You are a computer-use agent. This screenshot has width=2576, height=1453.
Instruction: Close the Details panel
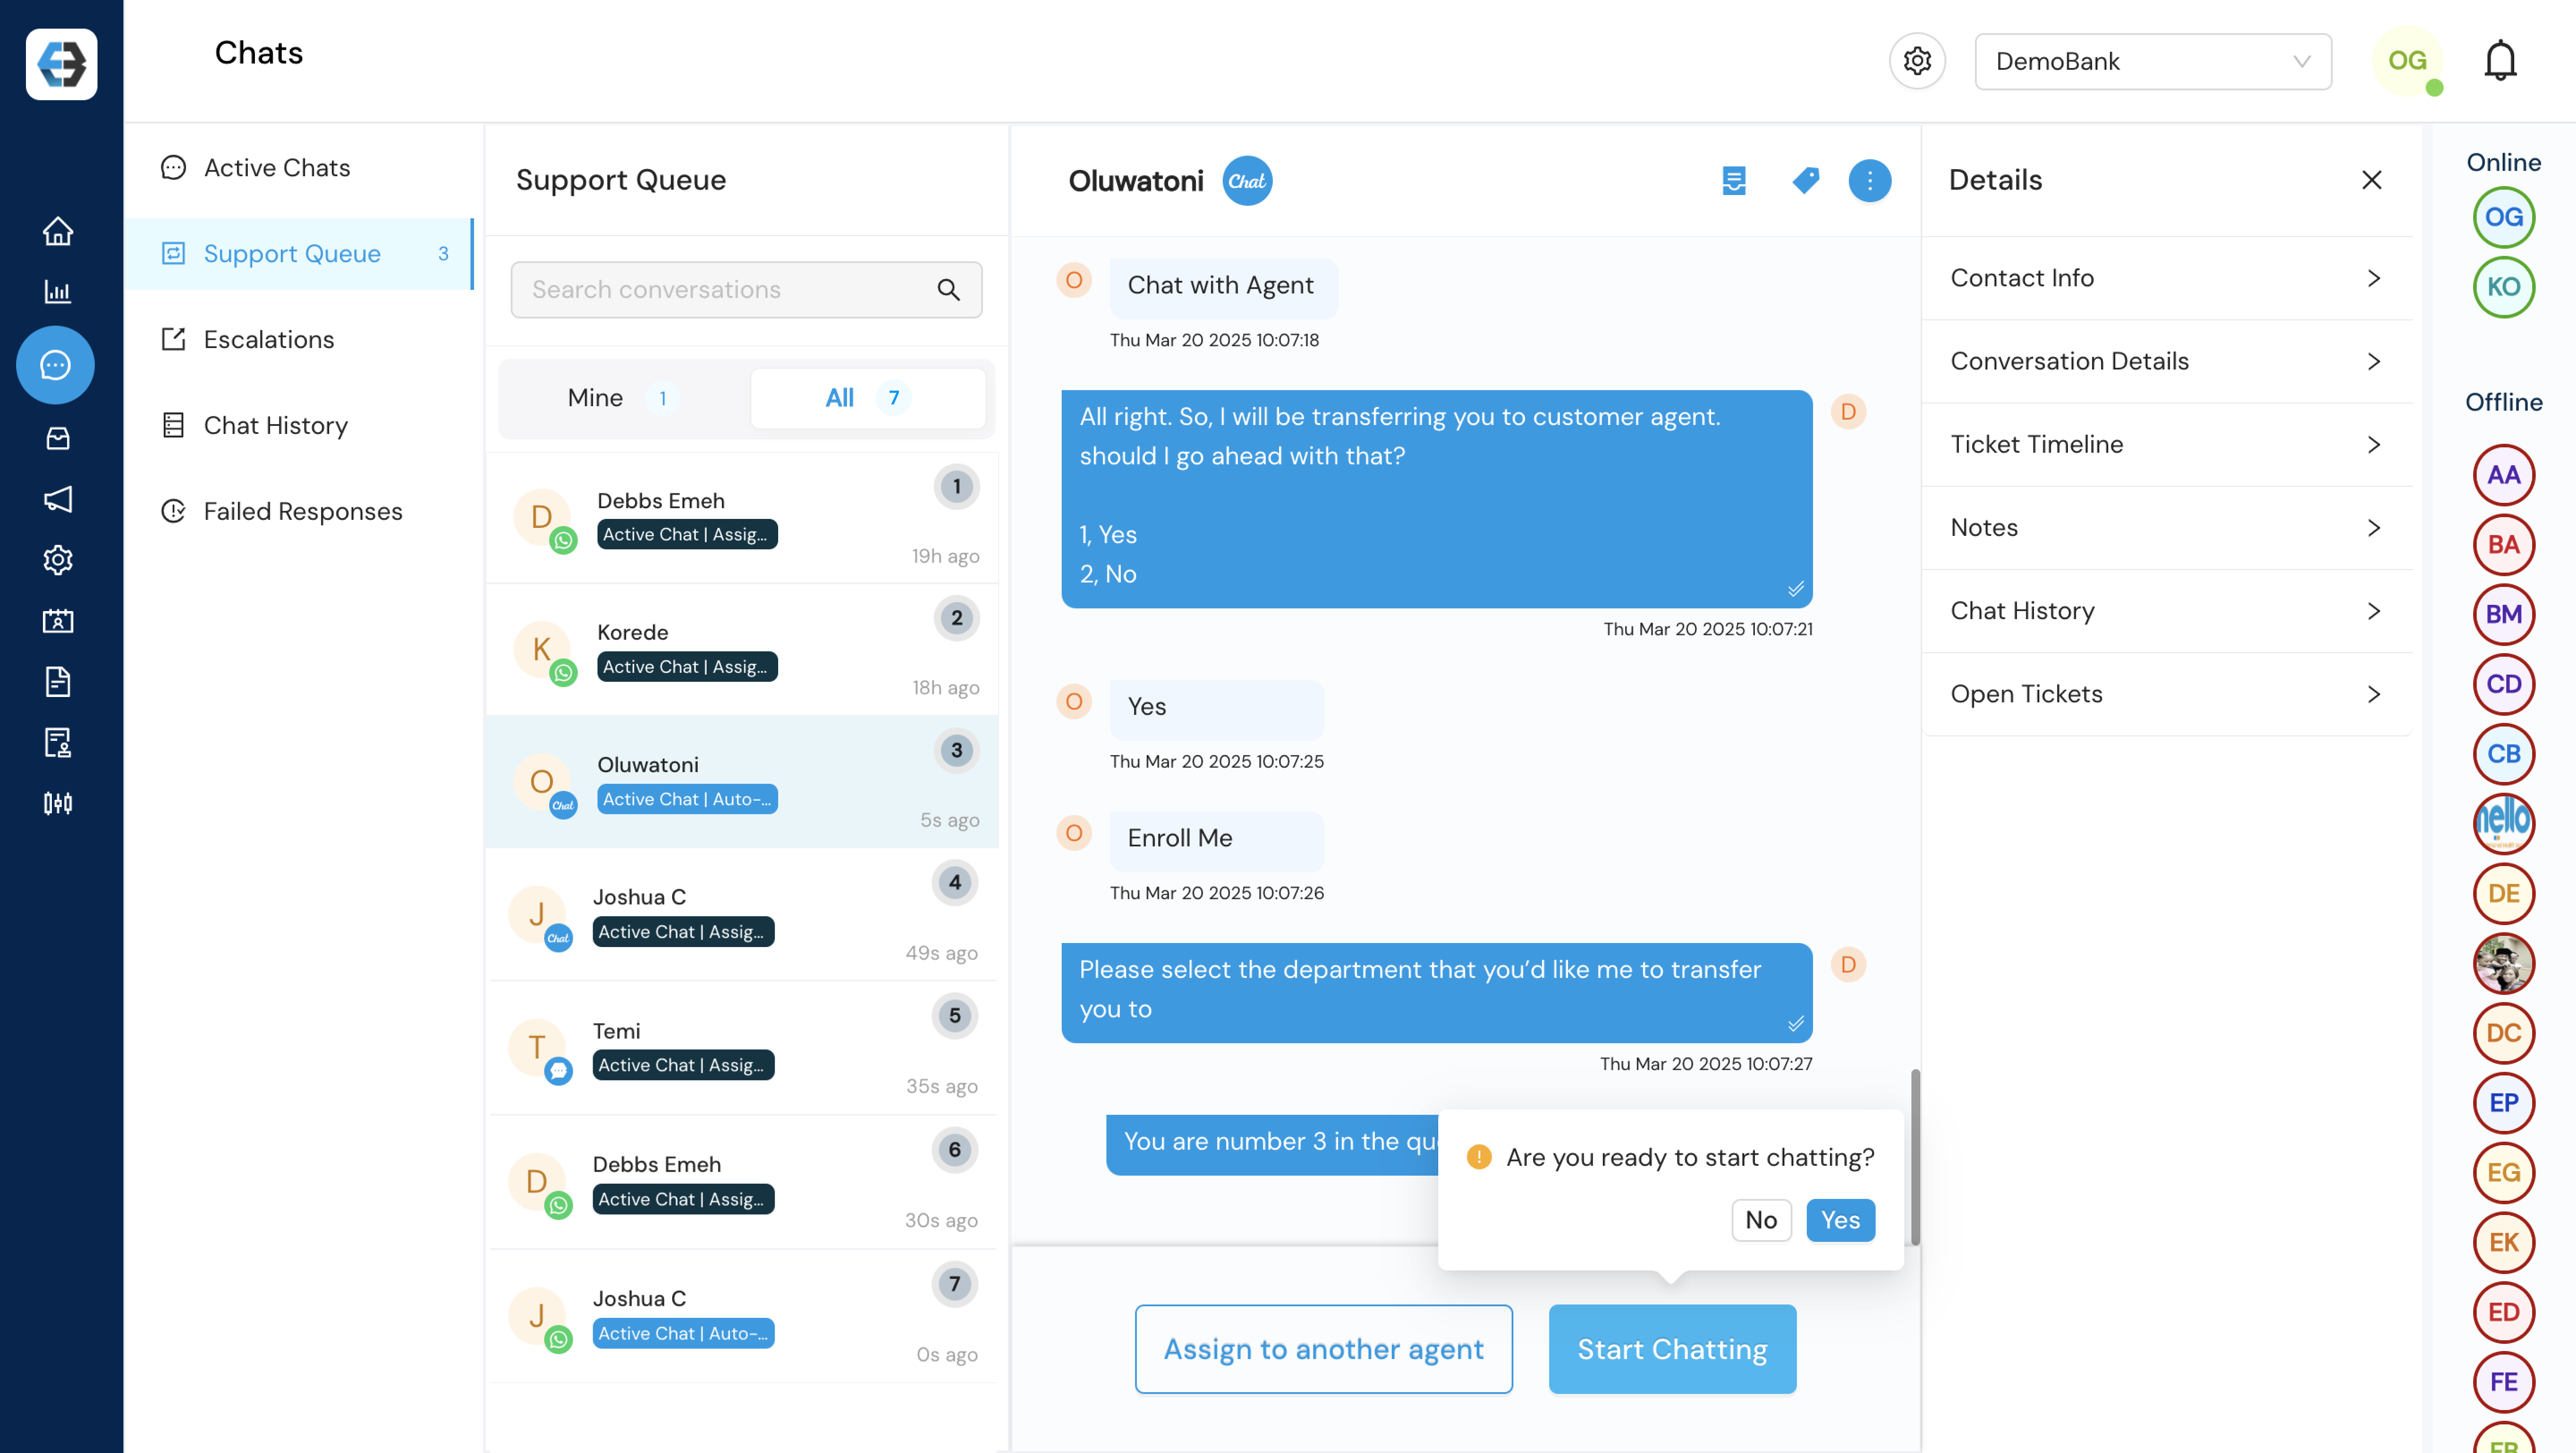coord(2372,180)
